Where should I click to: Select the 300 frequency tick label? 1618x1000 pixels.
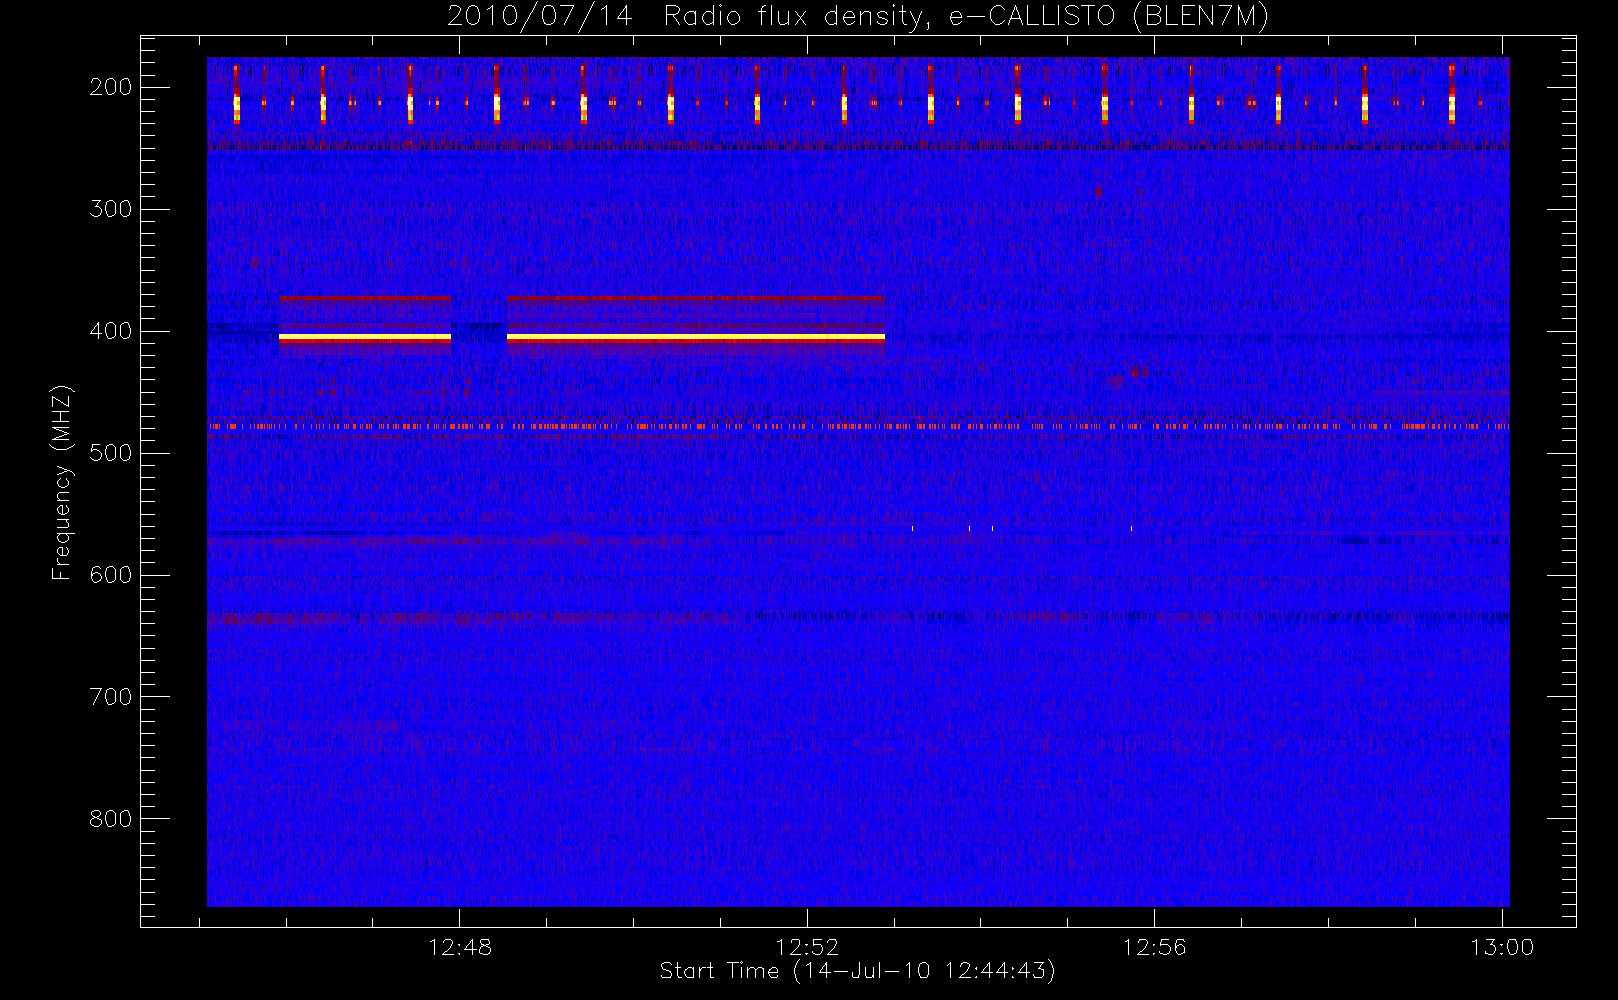[111, 209]
